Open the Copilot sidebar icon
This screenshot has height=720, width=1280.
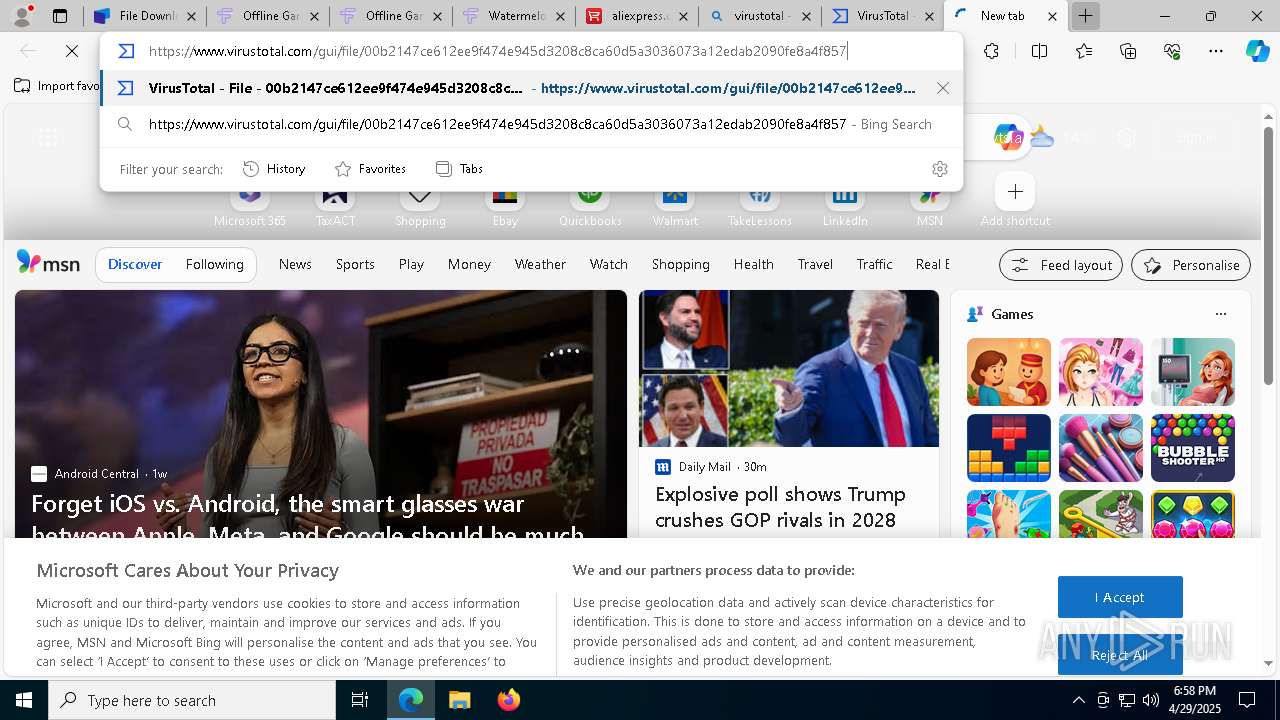pos(1257,51)
